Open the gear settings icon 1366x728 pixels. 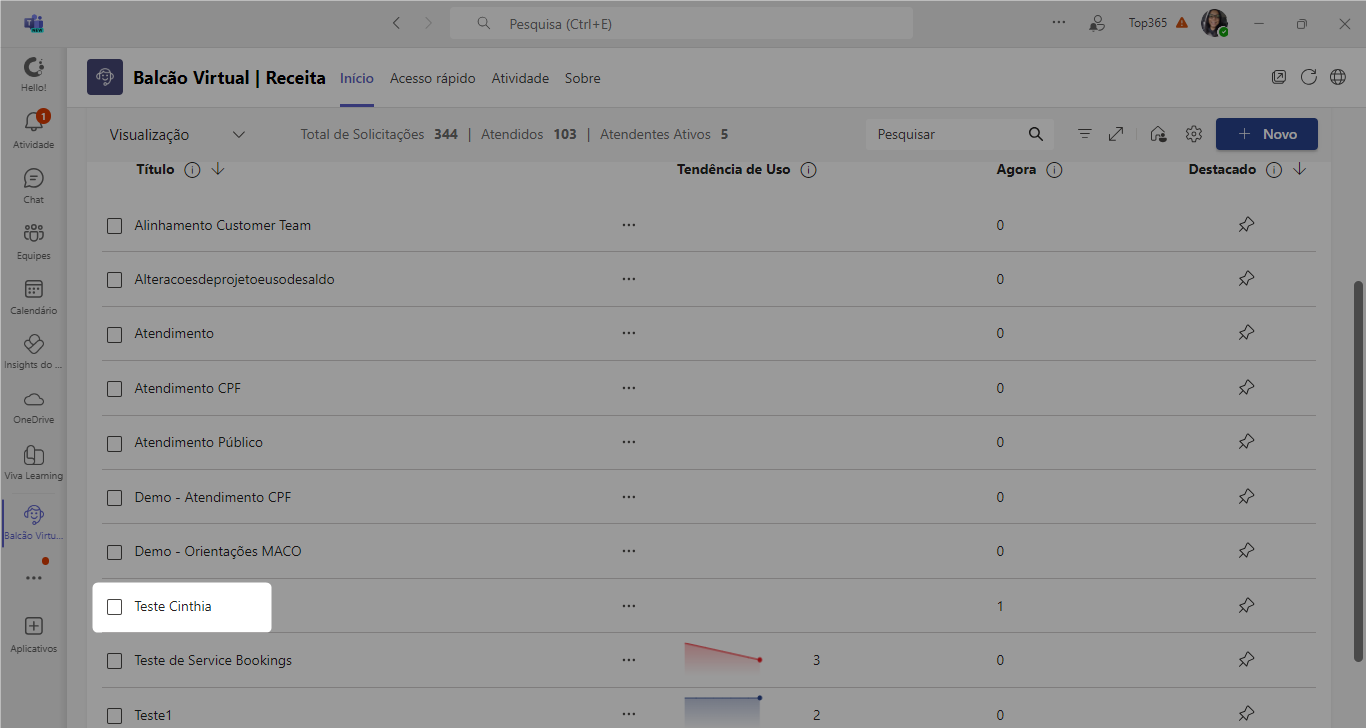pos(1193,134)
